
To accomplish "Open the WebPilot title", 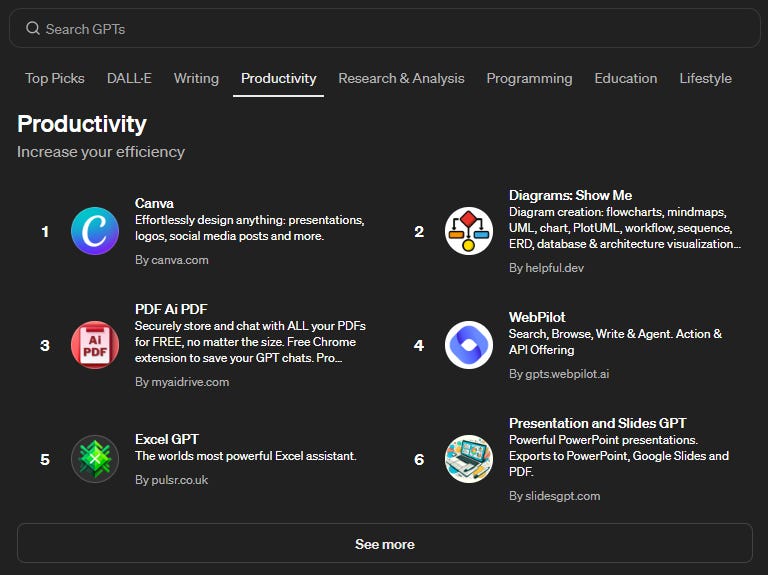I will point(537,317).
